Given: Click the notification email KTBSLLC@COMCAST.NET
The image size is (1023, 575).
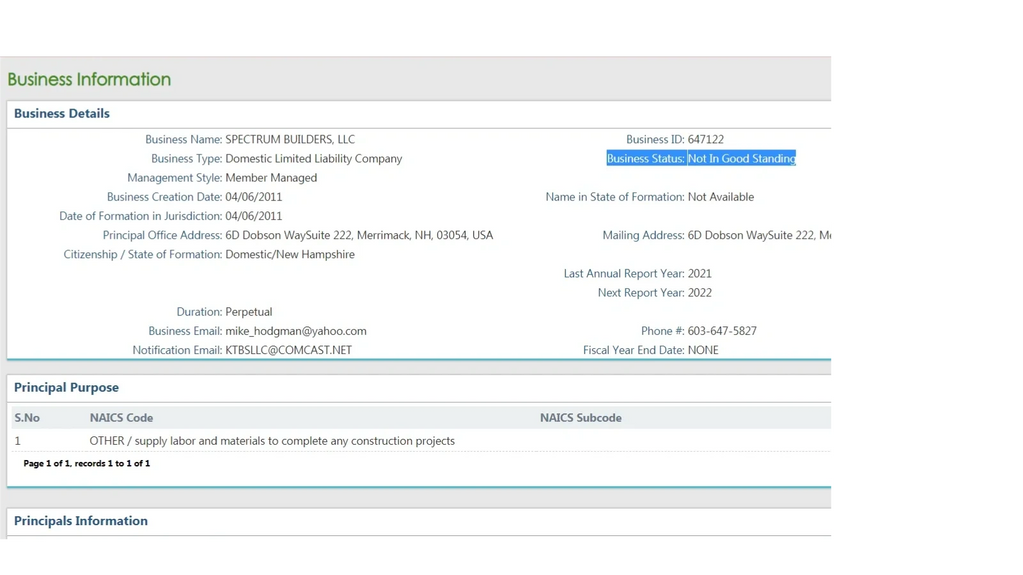Looking at the screenshot, I should pos(288,350).
